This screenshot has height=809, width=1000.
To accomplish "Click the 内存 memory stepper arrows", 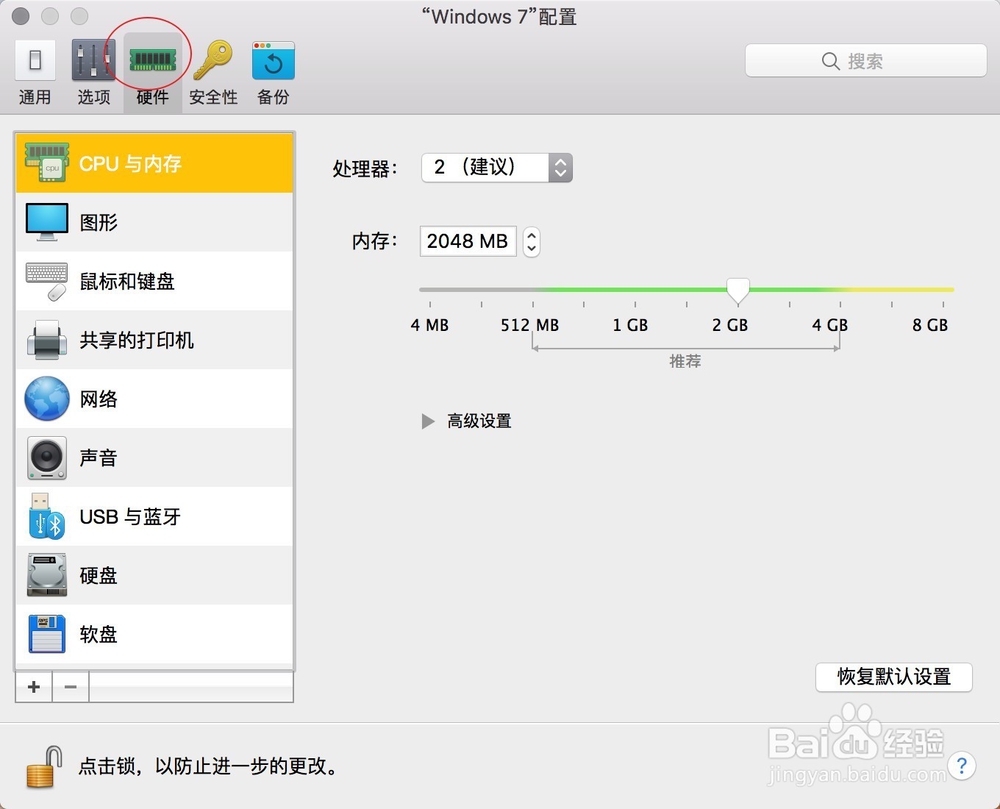I will tap(531, 242).
